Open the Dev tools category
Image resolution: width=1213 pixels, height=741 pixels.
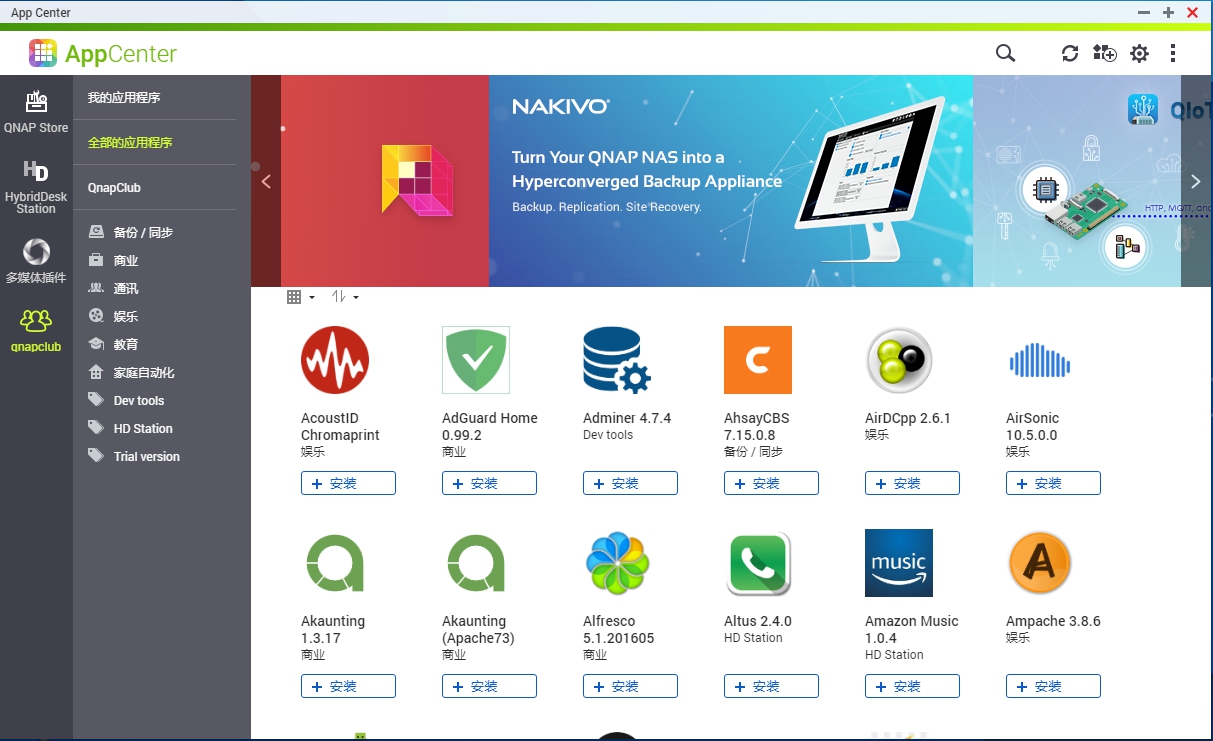[x=126, y=400]
